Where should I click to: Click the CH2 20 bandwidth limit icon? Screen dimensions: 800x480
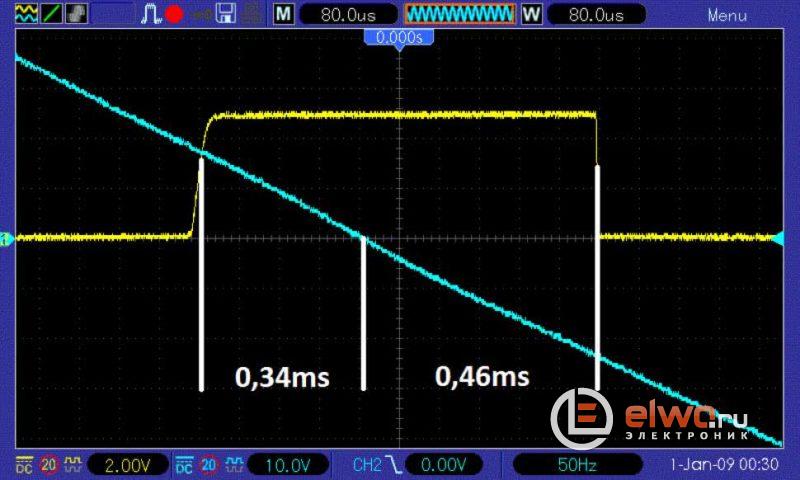[x=208, y=464]
